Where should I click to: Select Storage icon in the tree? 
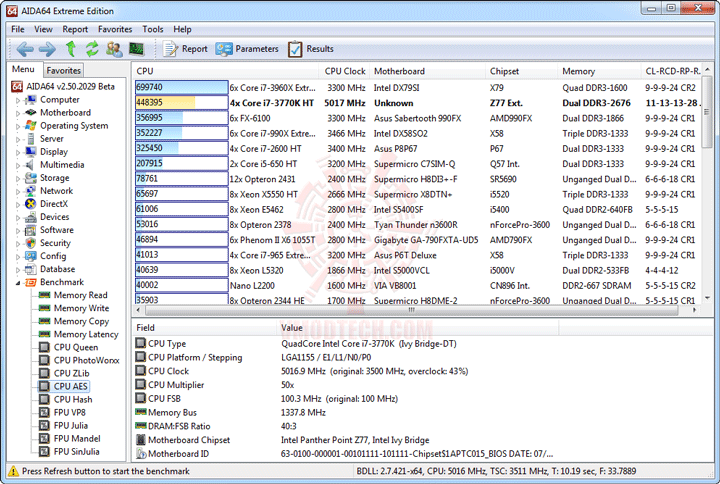[31, 178]
